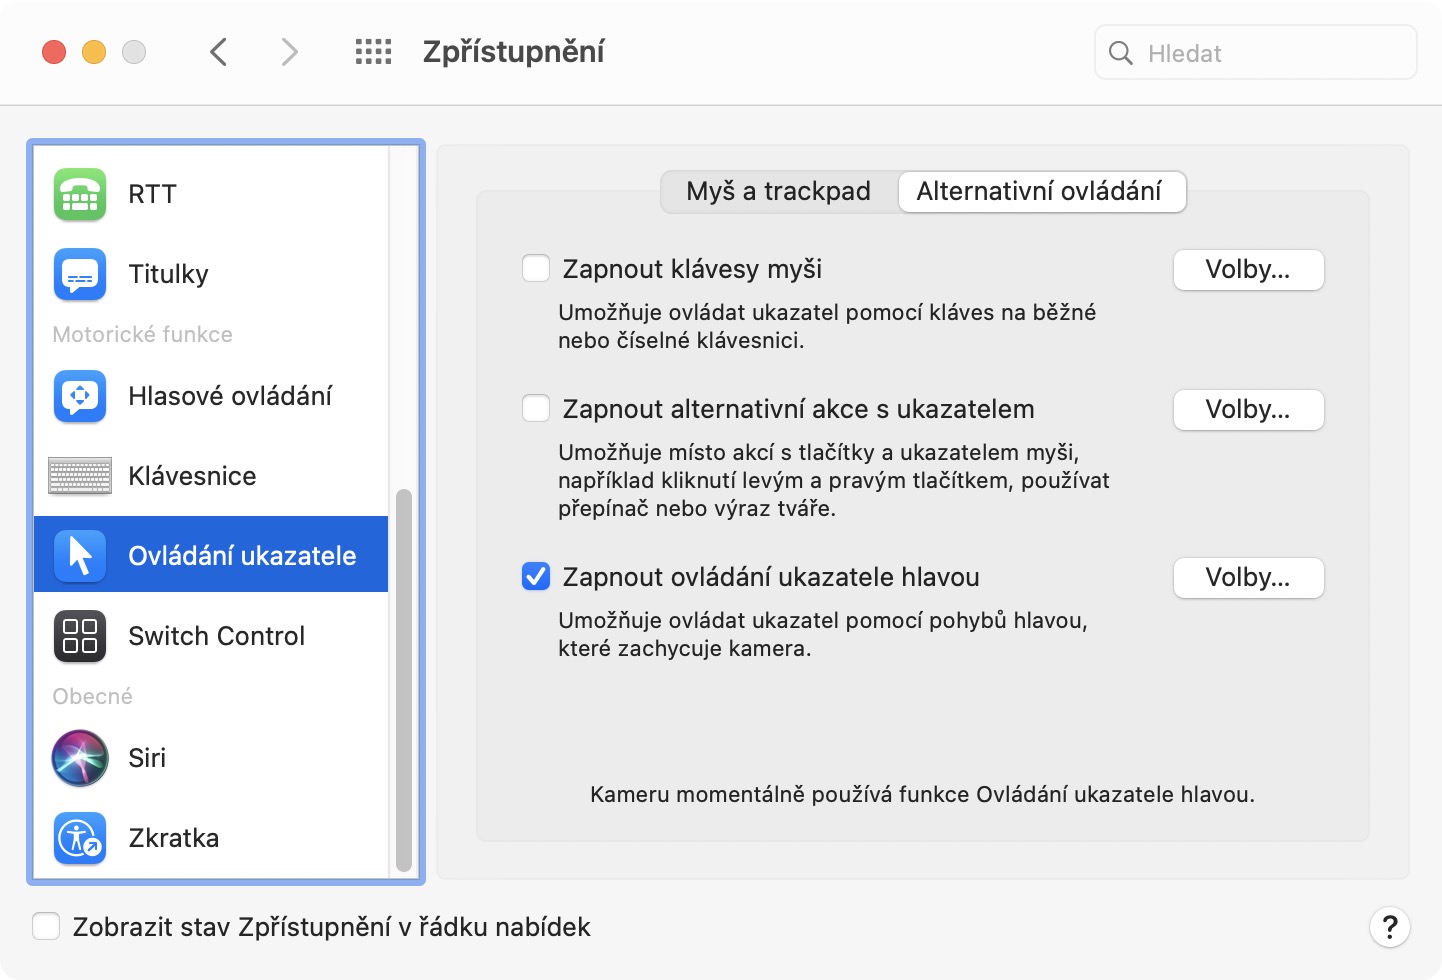The width and height of the screenshot is (1442, 980).
Task: Open Volby for ovládání ukazatele hlavou
Action: point(1248,578)
